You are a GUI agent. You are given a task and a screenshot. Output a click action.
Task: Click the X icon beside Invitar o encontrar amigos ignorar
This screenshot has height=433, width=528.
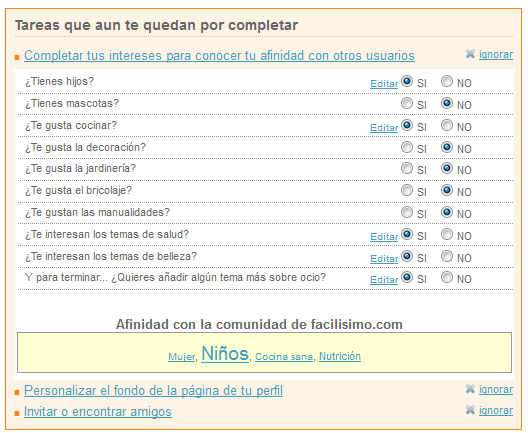tap(470, 410)
